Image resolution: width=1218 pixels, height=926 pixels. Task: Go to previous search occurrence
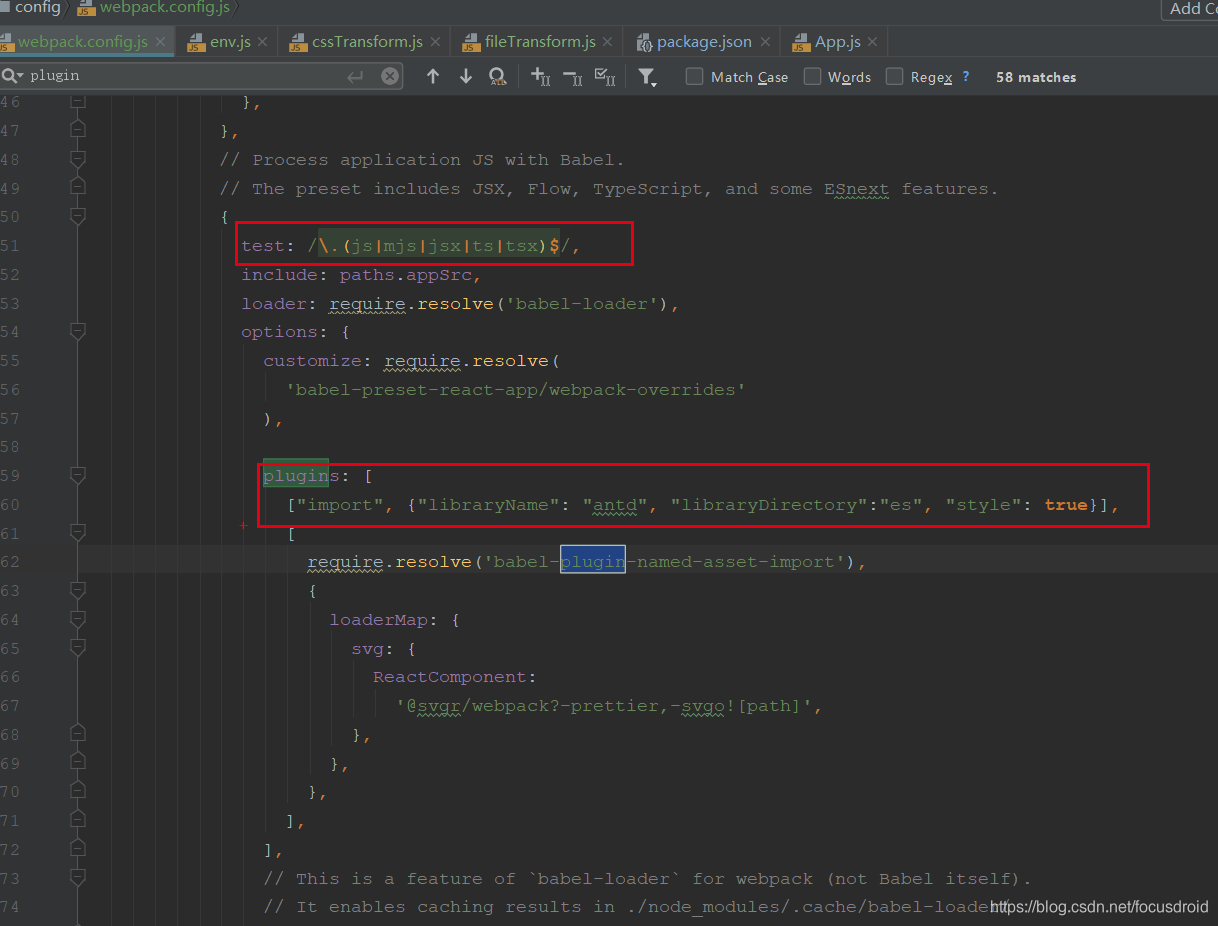pos(433,76)
